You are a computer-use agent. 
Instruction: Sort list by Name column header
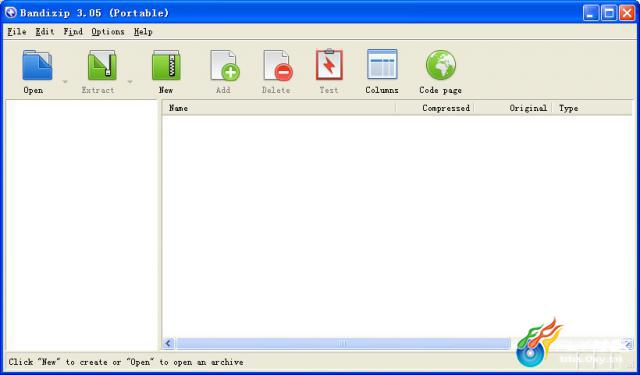(279, 108)
